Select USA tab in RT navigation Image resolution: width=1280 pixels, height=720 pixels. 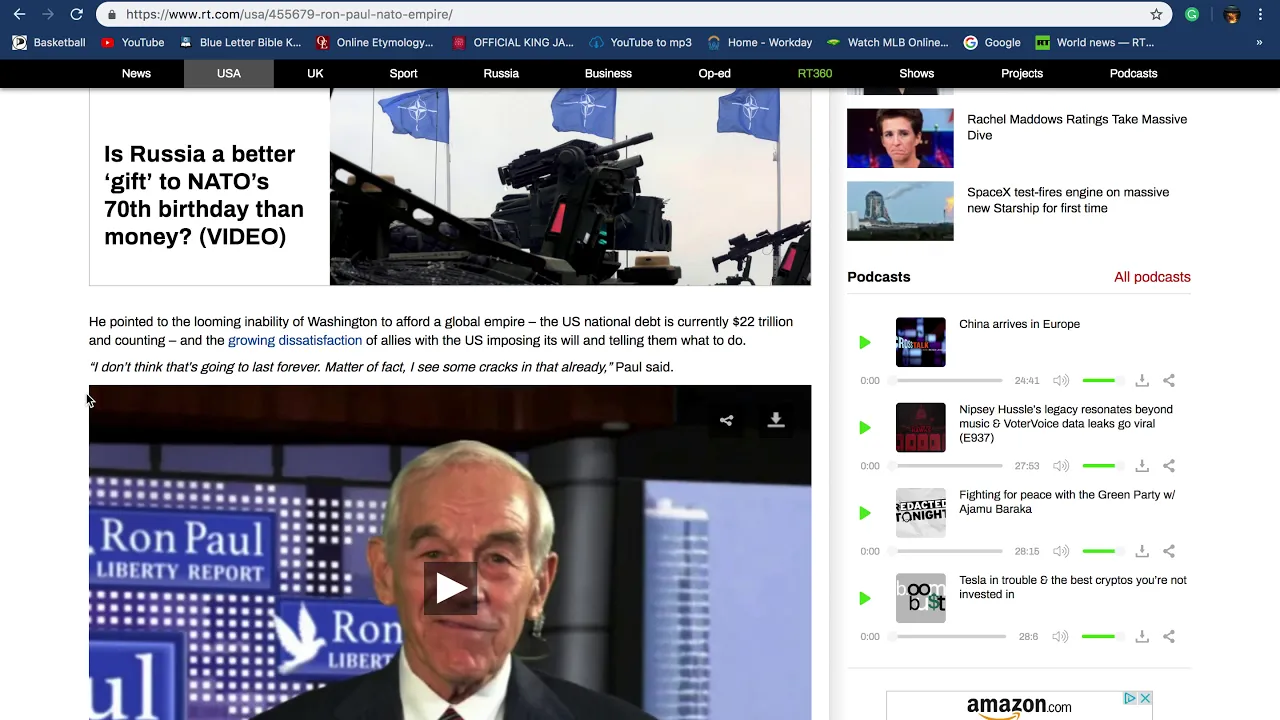pos(229,74)
